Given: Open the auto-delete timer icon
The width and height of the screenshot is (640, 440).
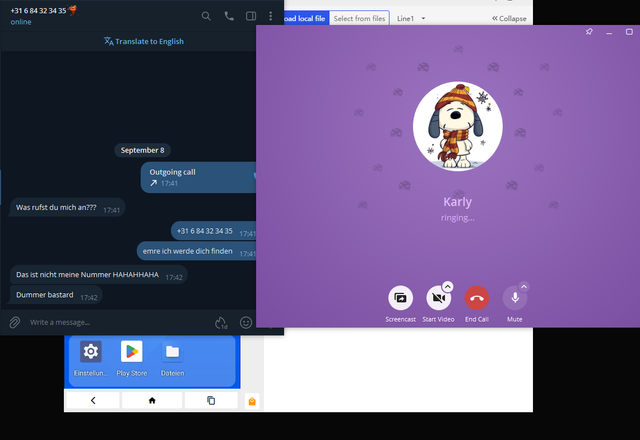Looking at the screenshot, I should [x=221, y=323].
